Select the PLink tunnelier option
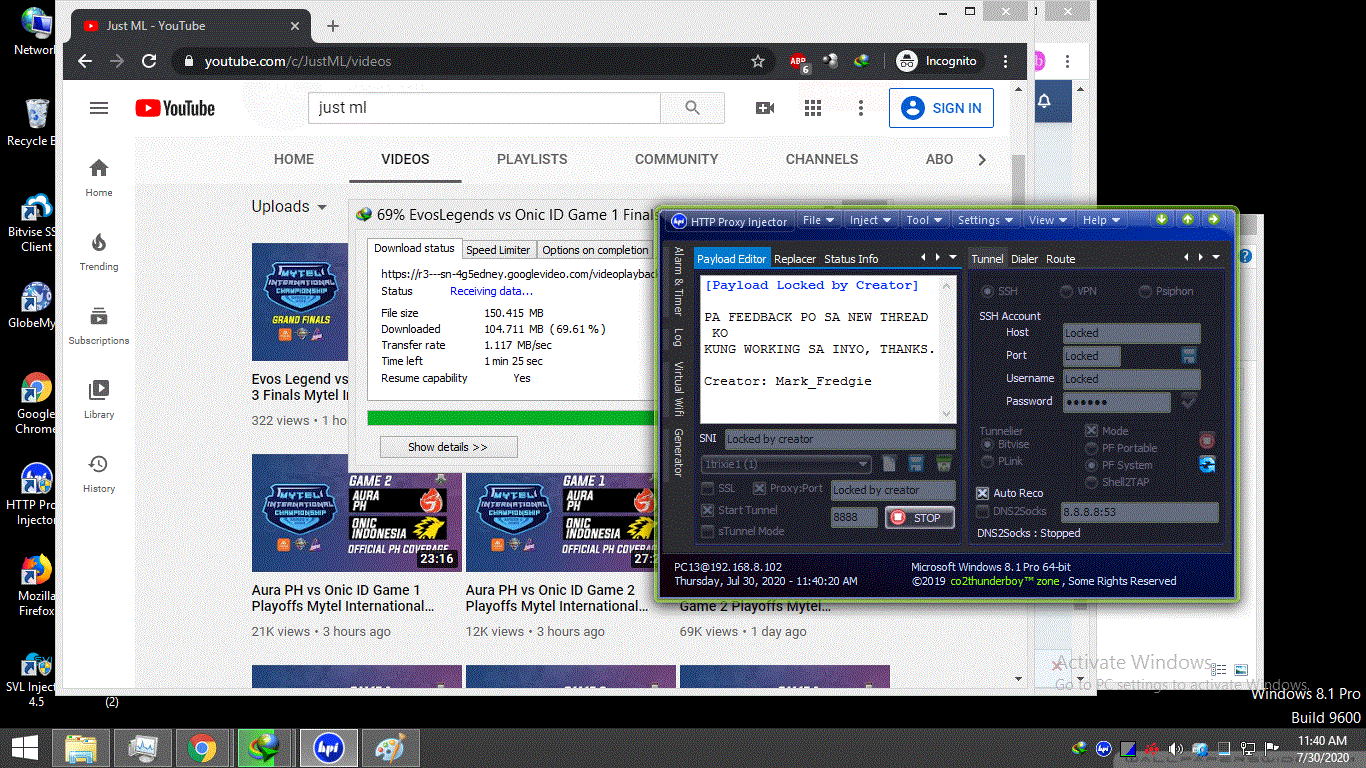The image size is (1366, 768). (988, 462)
